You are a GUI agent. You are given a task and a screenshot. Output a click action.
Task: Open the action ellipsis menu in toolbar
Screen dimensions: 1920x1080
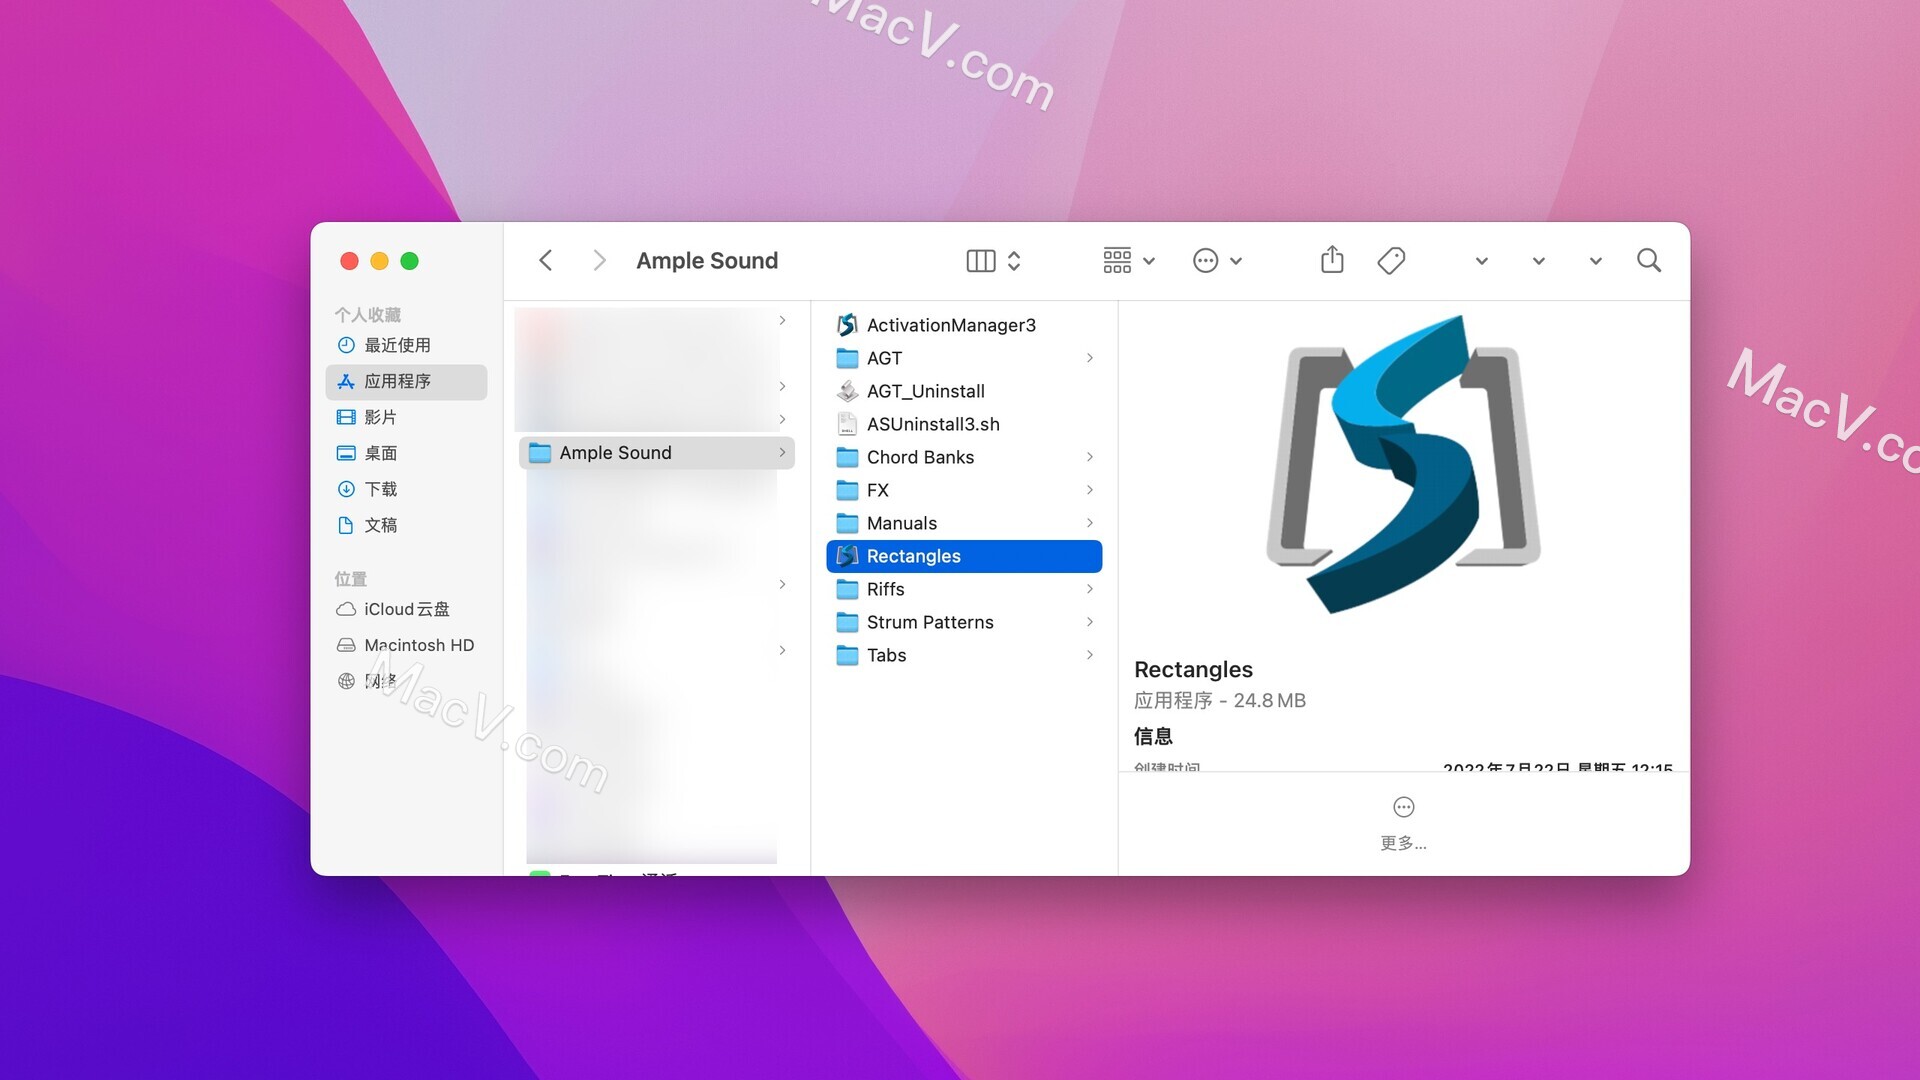1217,261
